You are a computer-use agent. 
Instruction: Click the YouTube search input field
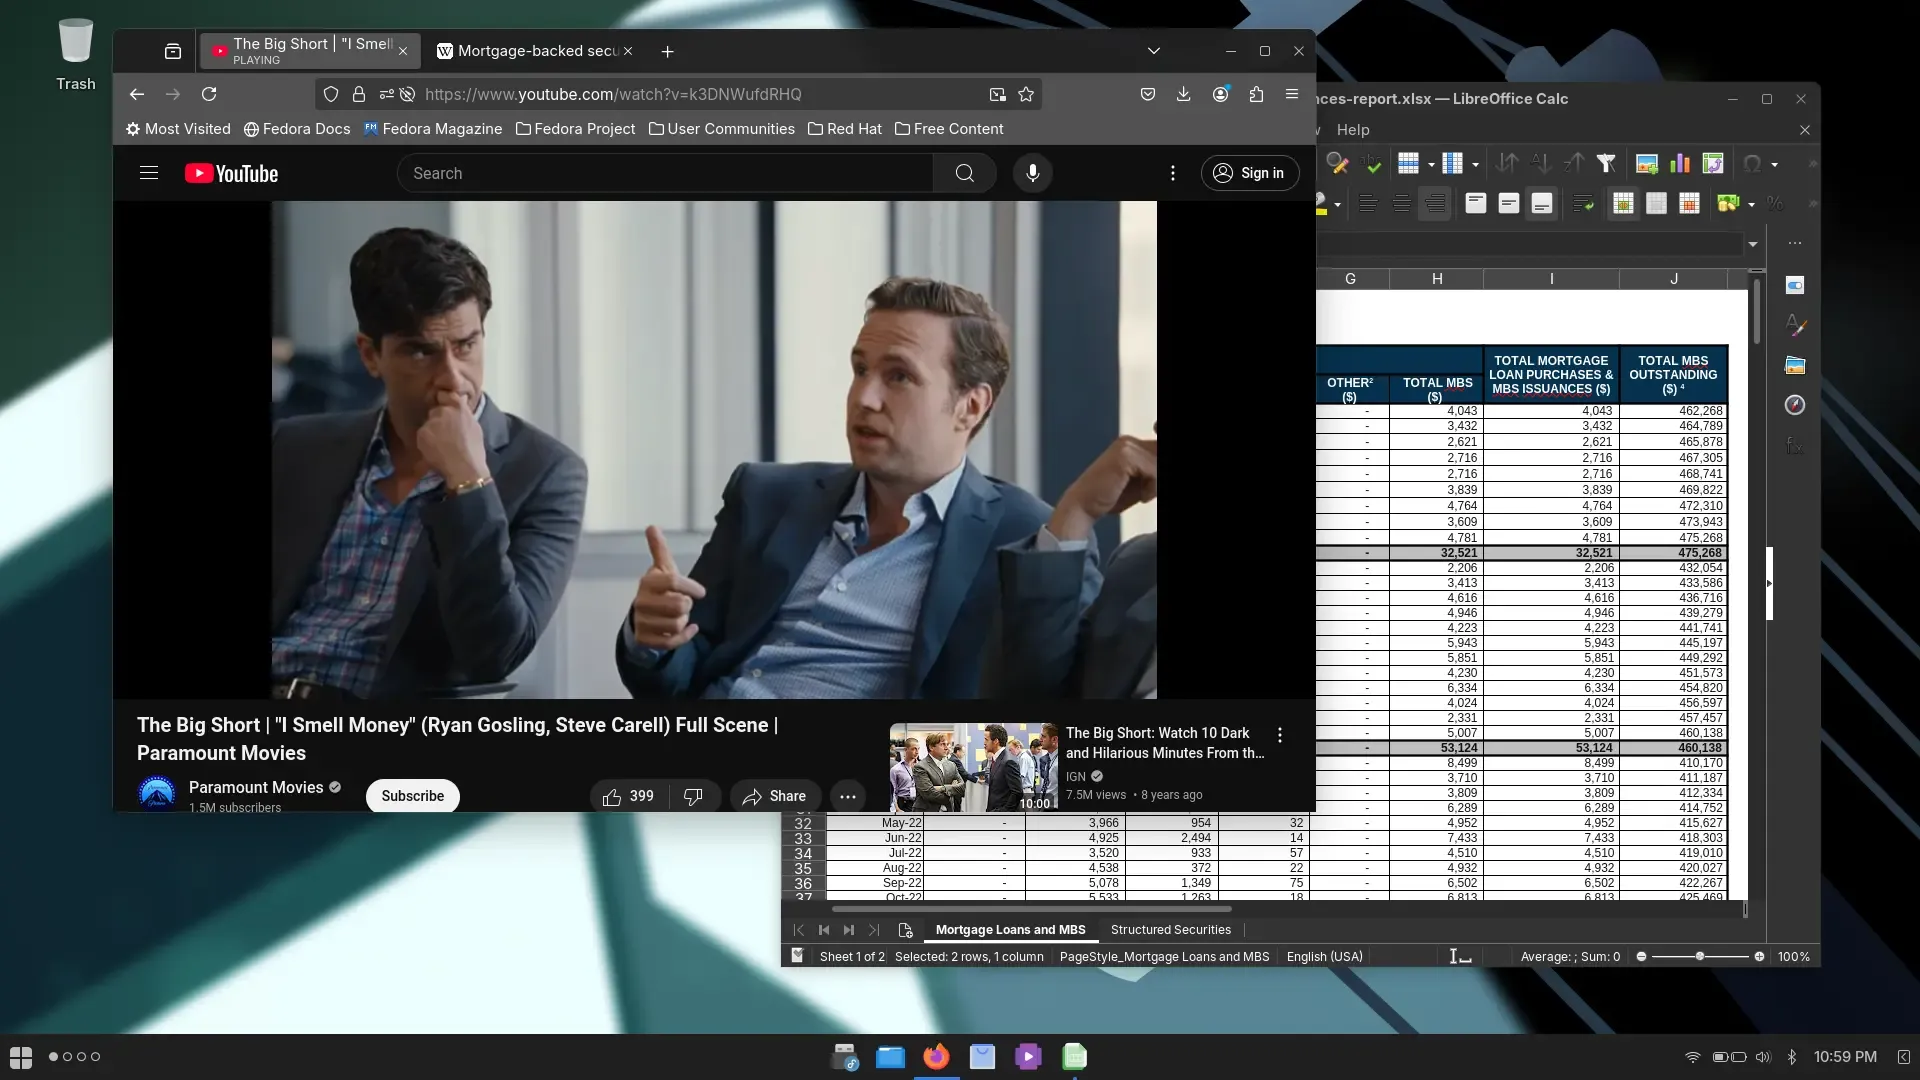[665, 173]
